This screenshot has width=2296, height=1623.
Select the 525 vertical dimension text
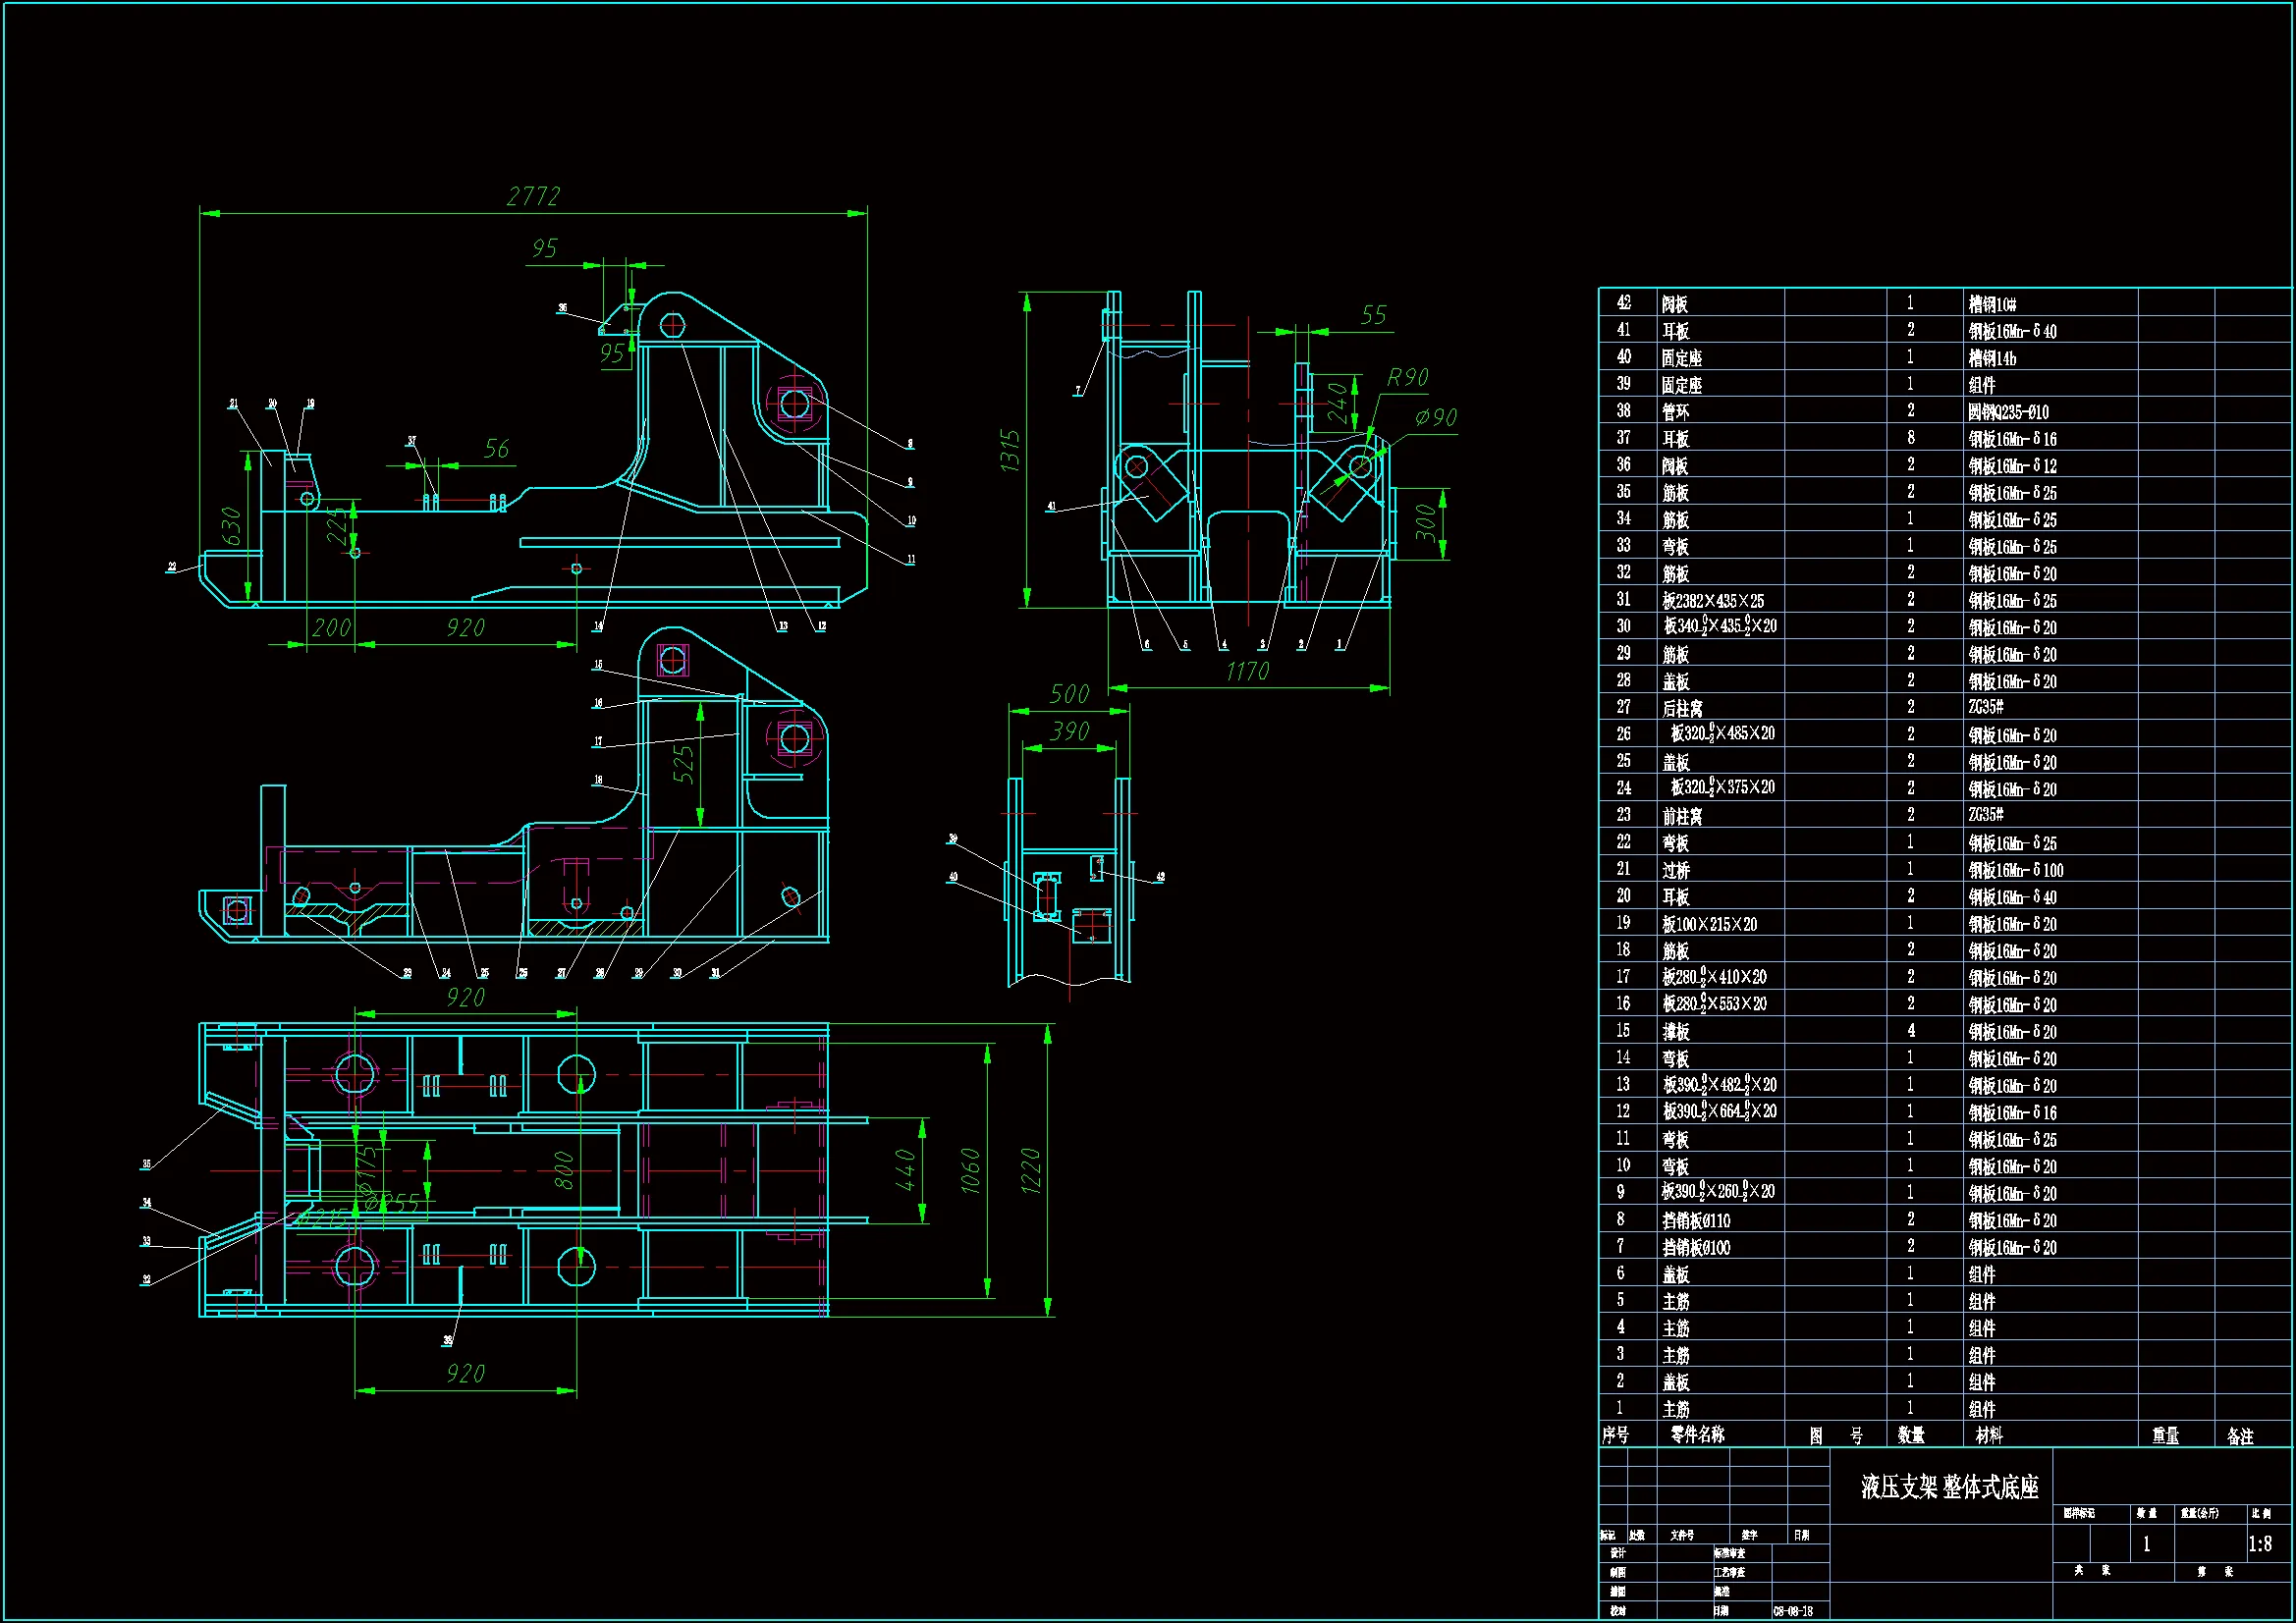click(683, 765)
